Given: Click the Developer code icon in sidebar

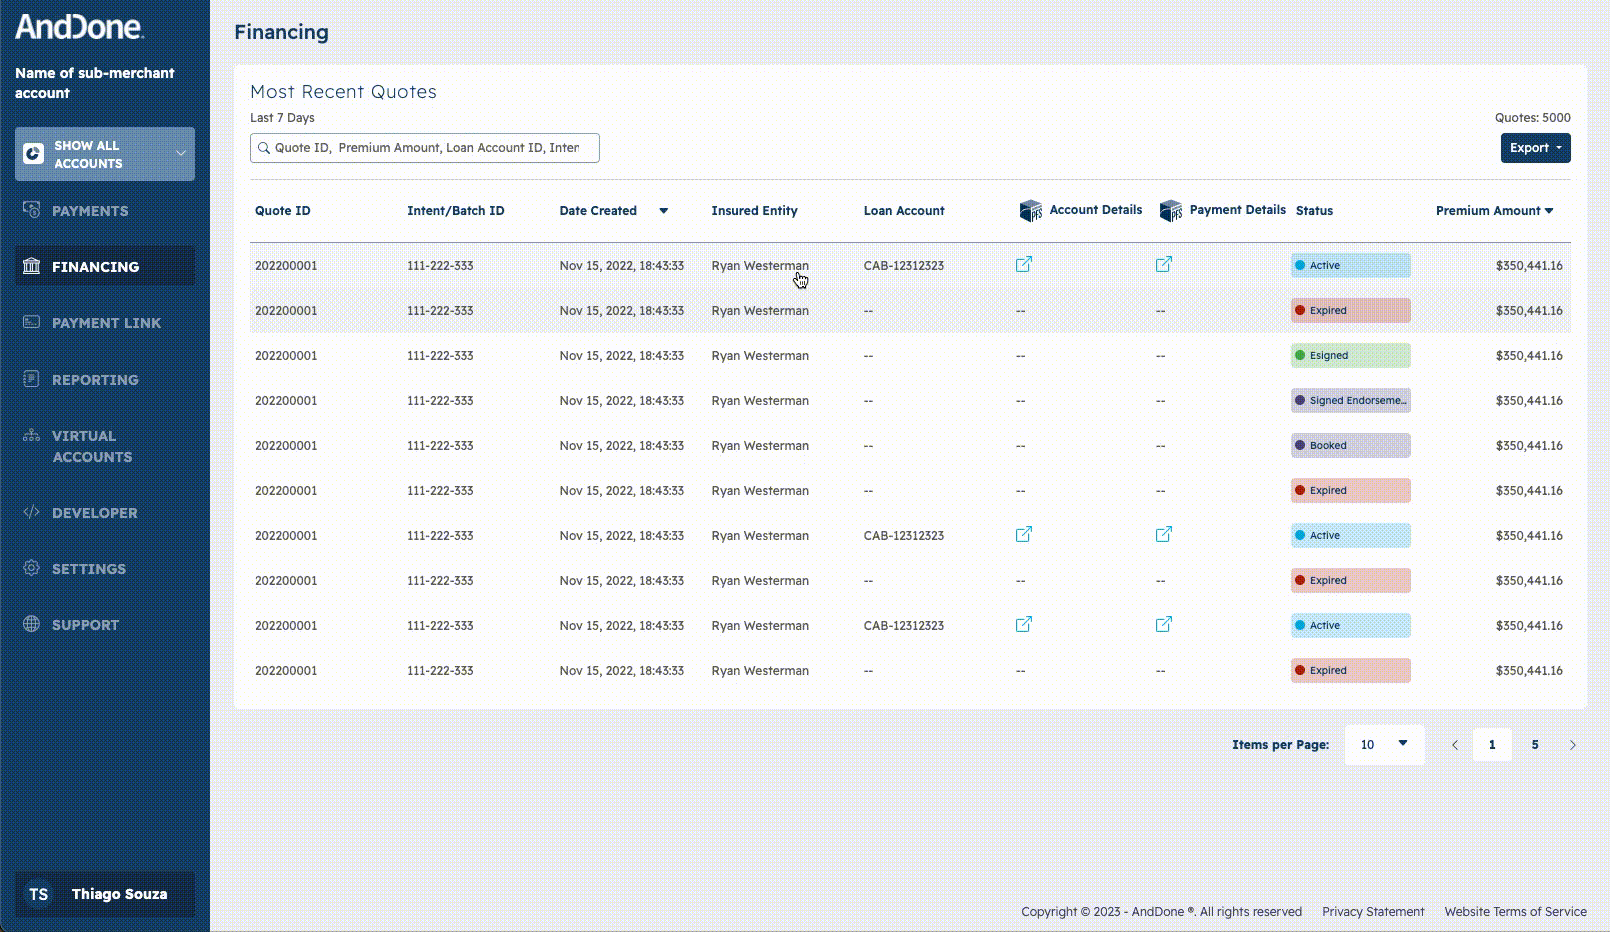Looking at the screenshot, I should [x=32, y=512].
